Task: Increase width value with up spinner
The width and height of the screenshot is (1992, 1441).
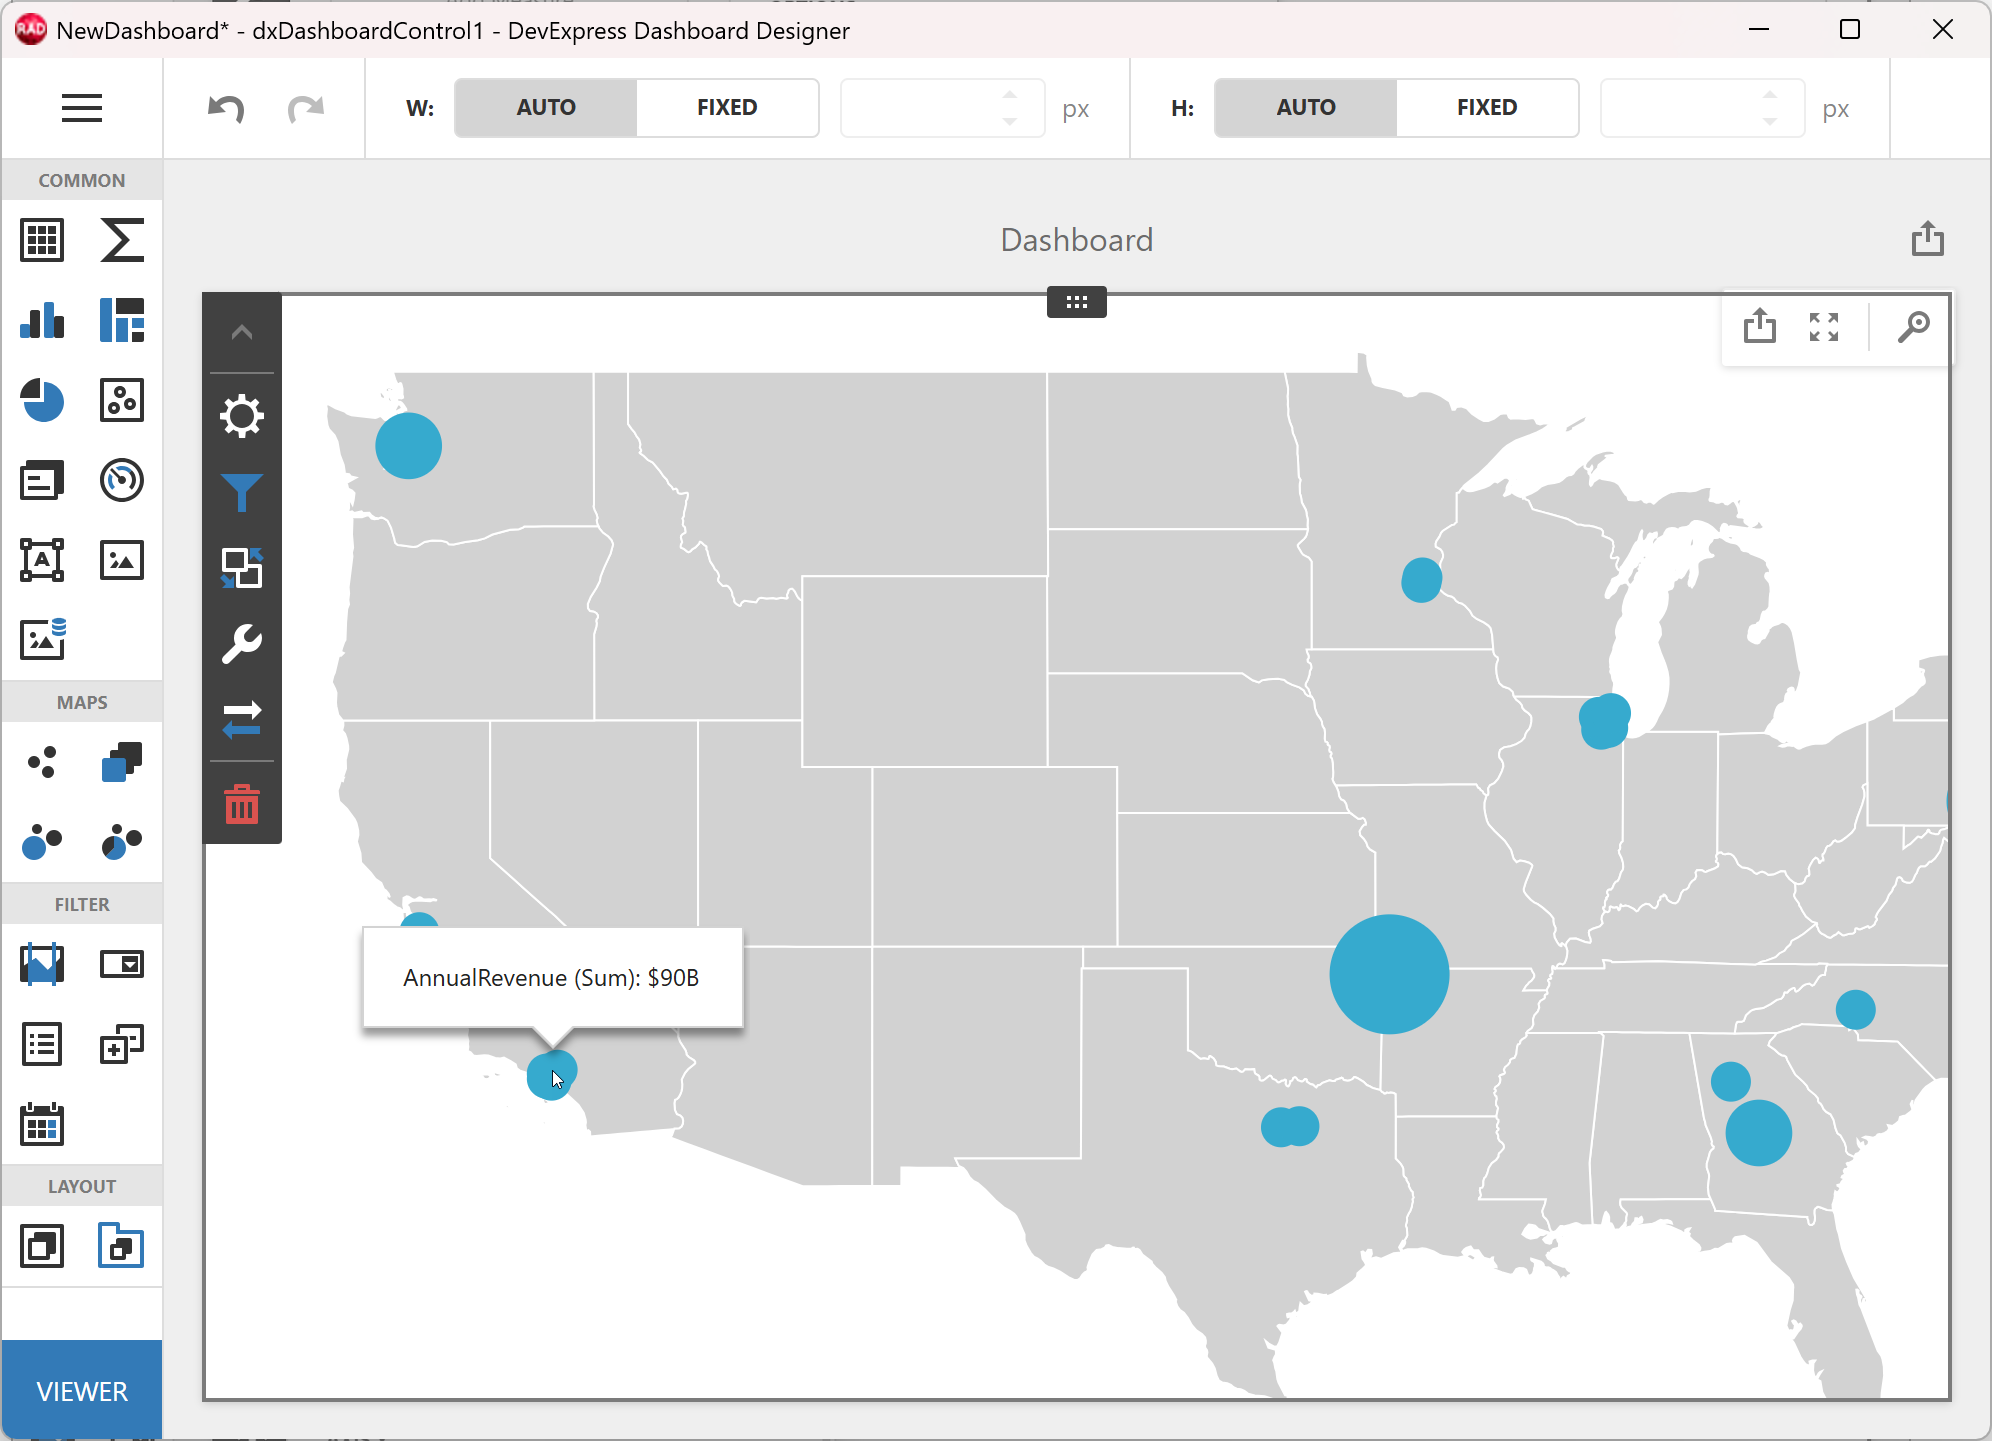Action: (1010, 95)
